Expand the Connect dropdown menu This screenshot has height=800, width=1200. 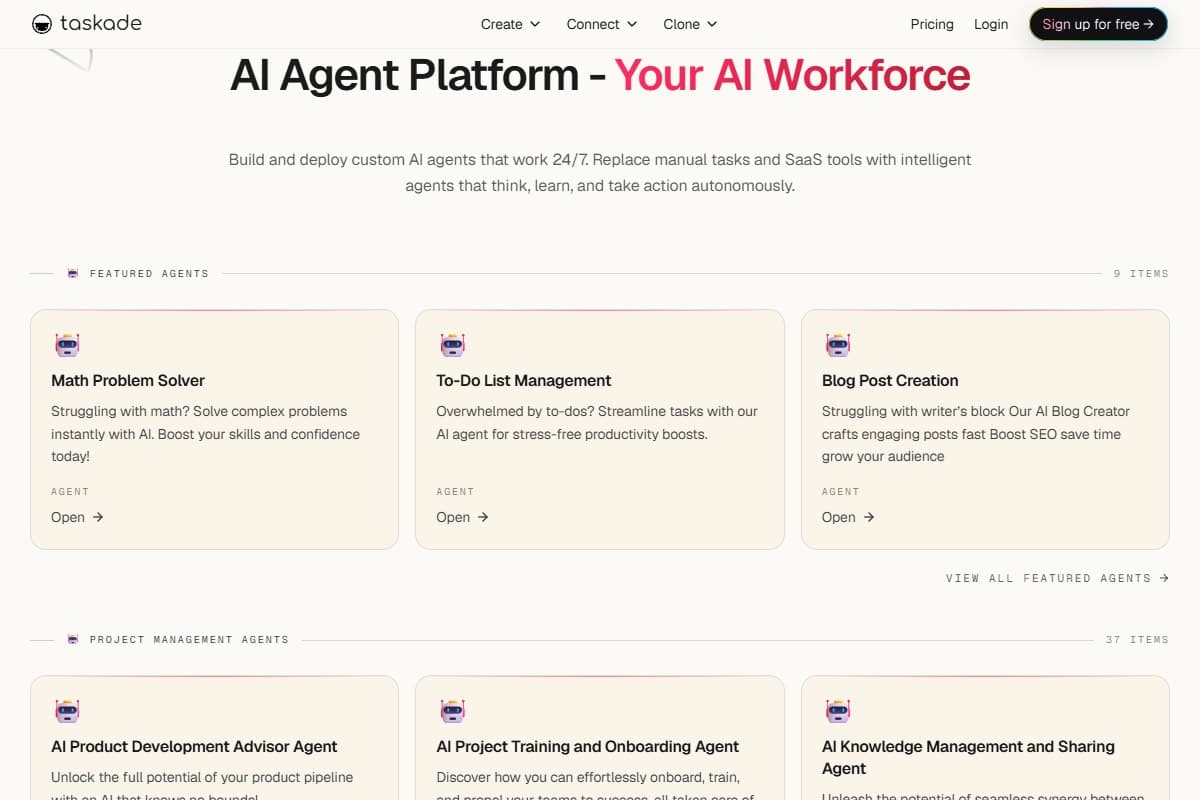(602, 24)
